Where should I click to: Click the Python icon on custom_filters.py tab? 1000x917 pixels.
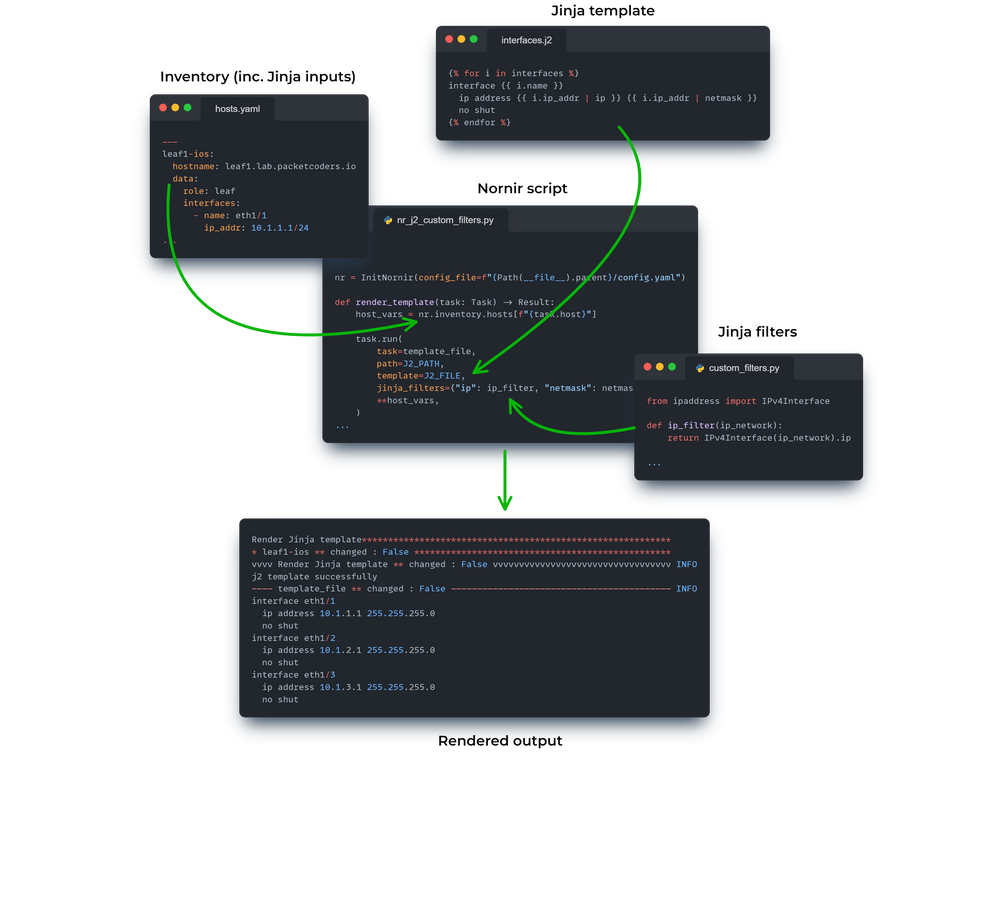click(x=699, y=367)
